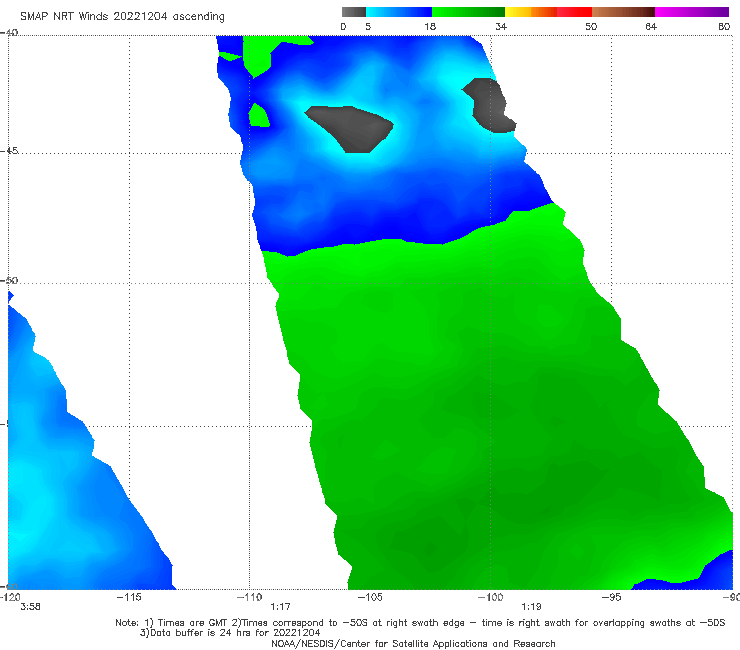Click the blue segment of the color bar
This screenshot has width=740, height=650.
(x=399, y=12)
